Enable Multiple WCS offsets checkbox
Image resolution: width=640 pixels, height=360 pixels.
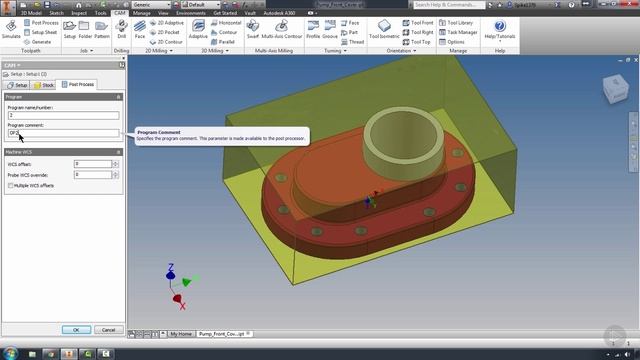[11, 186]
